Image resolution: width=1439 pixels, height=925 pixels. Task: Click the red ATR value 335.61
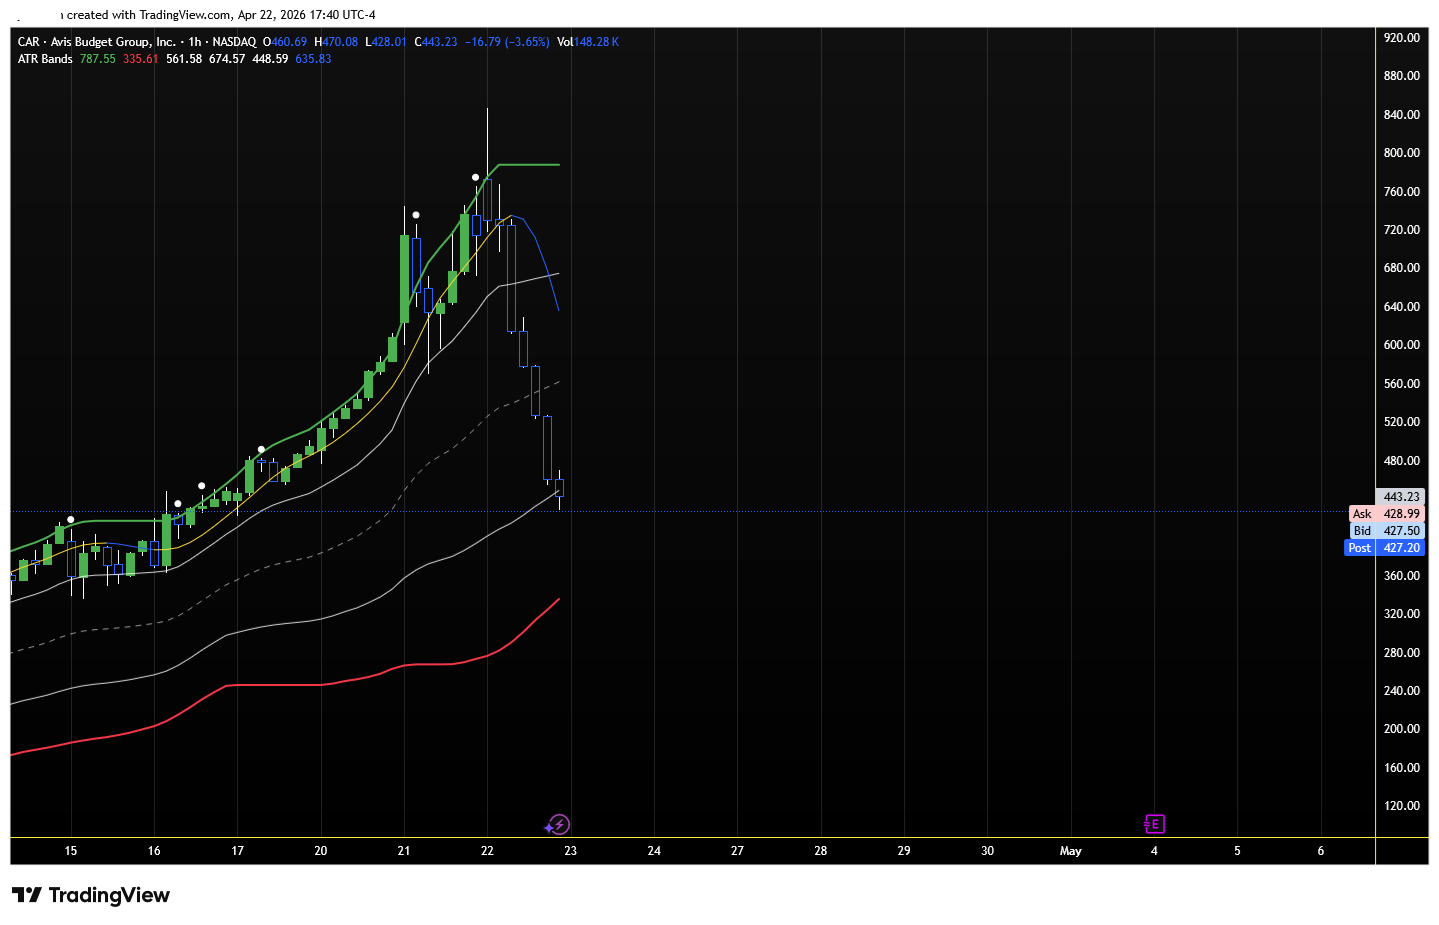141,59
